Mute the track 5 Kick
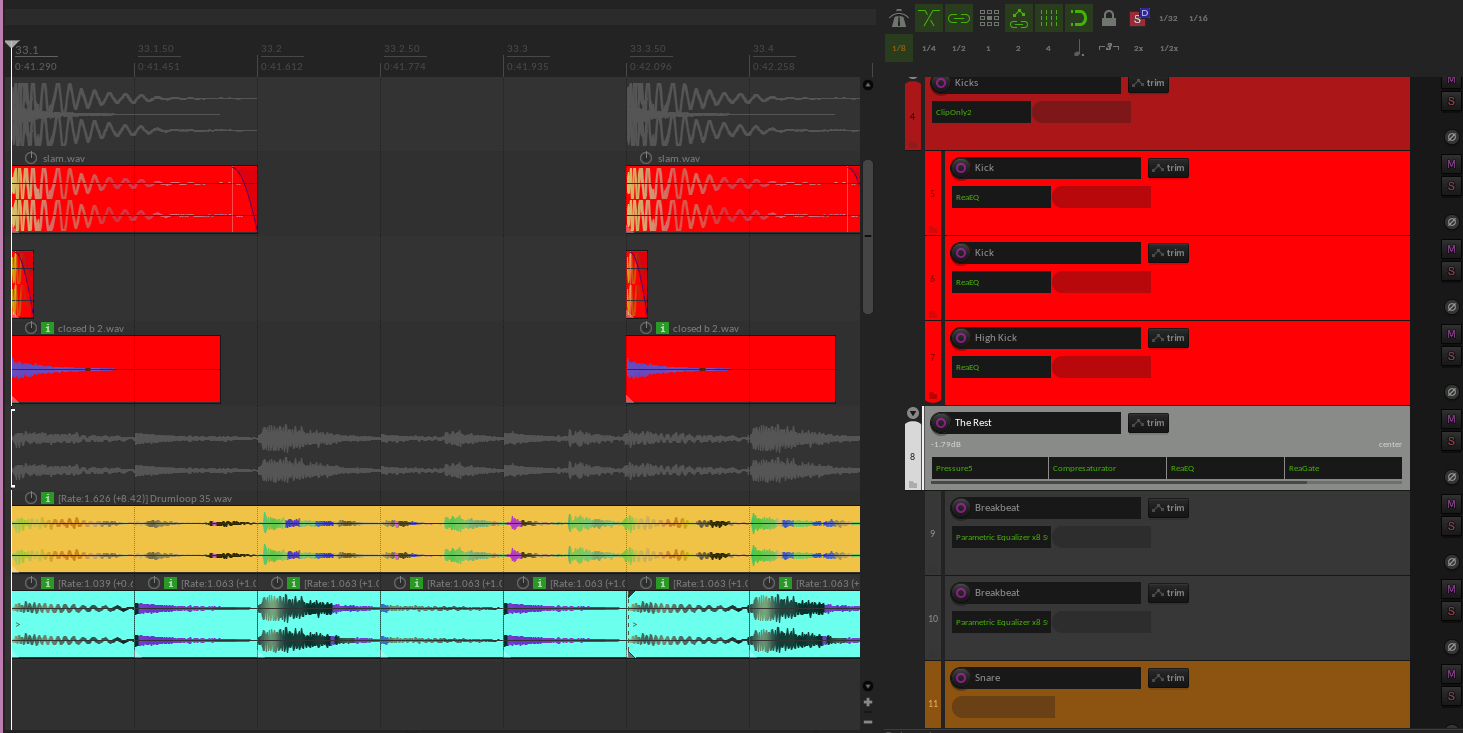Image resolution: width=1463 pixels, height=733 pixels. point(1451,164)
